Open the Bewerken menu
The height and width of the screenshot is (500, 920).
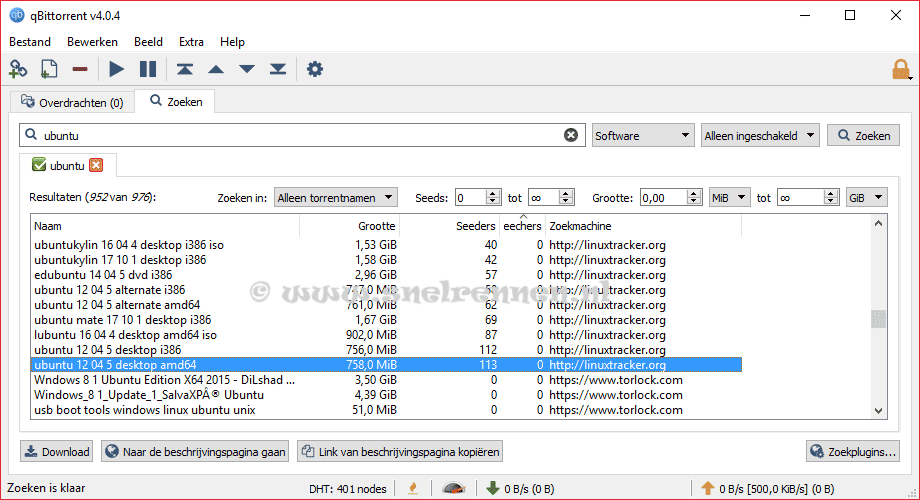point(92,42)
